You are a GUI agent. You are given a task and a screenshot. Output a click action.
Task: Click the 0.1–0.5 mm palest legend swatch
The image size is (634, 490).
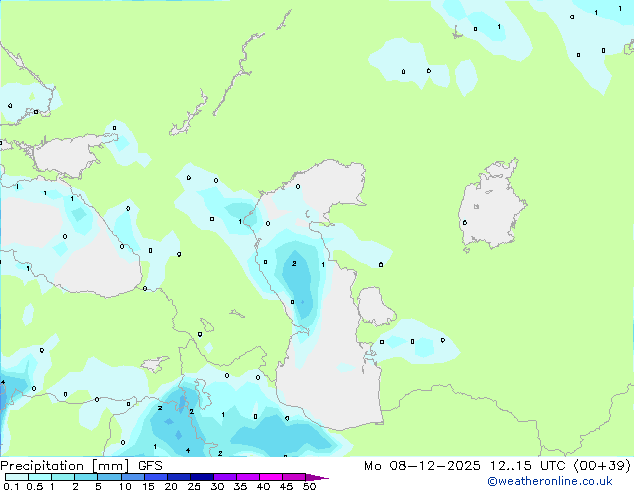[17, 477]
